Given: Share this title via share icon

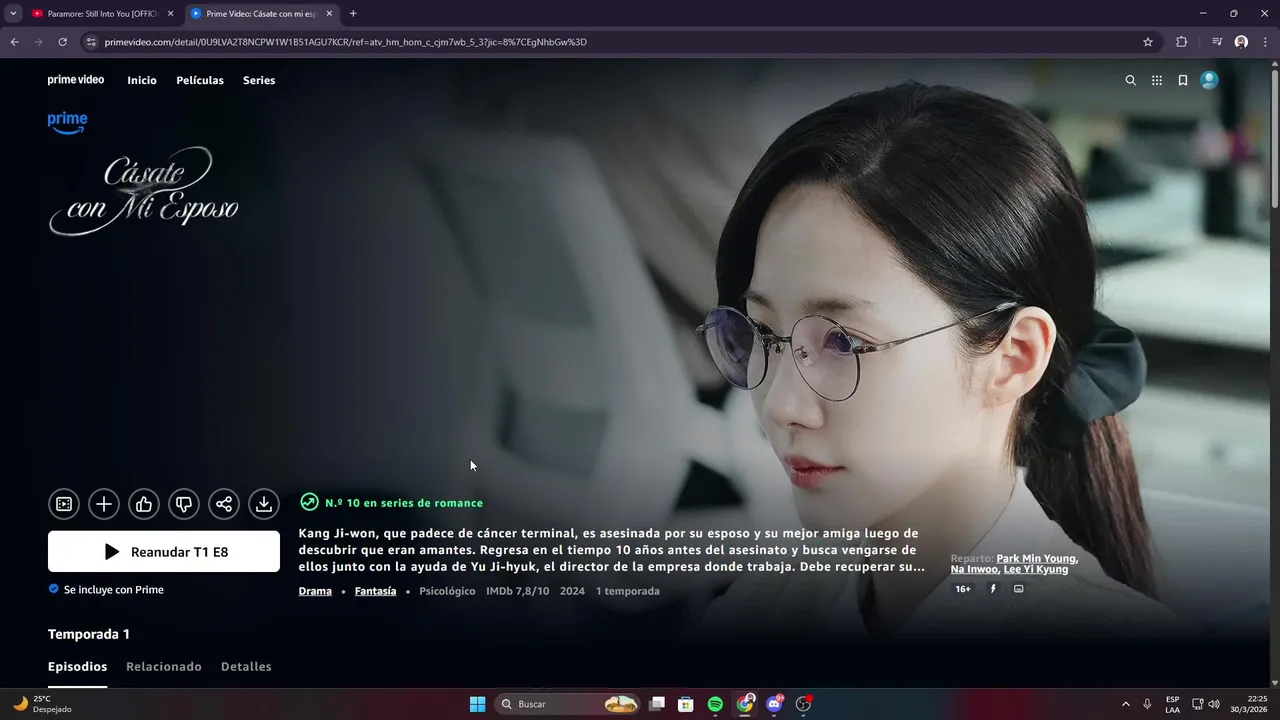Looking at the screenshot, I should tap(224, 504).
